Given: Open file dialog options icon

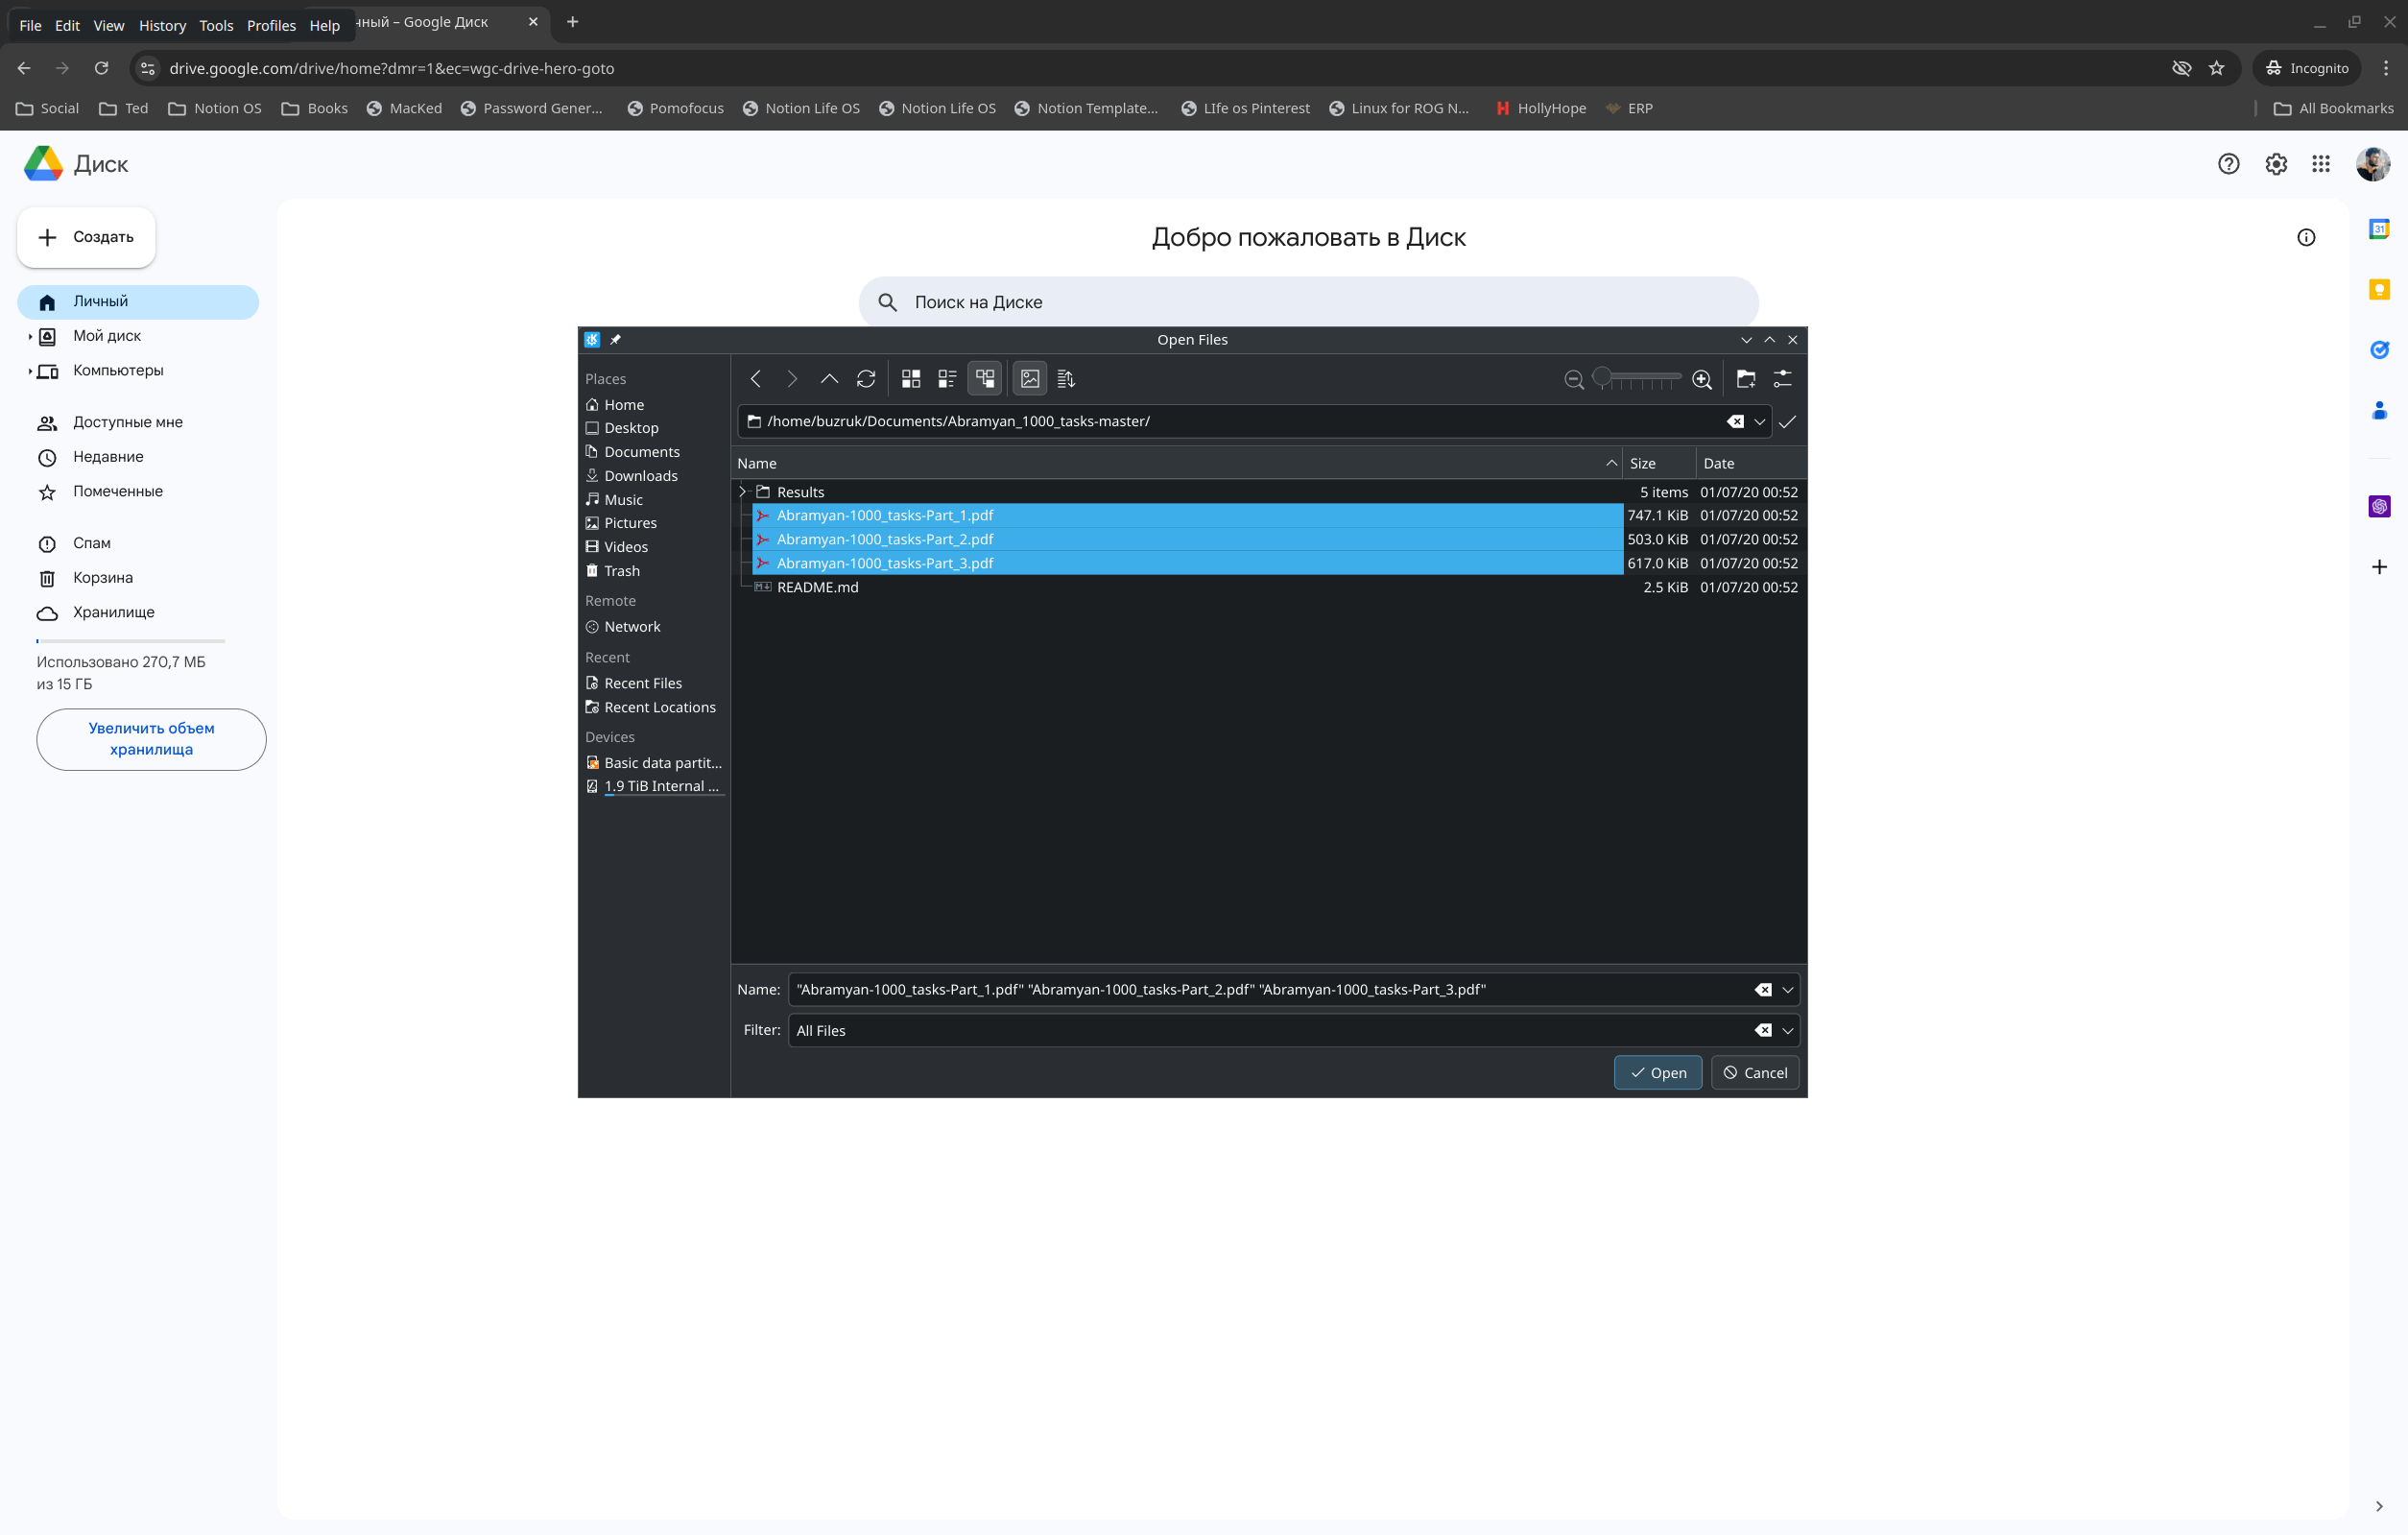Looking at the screenshot, I should coord(1783,379).
